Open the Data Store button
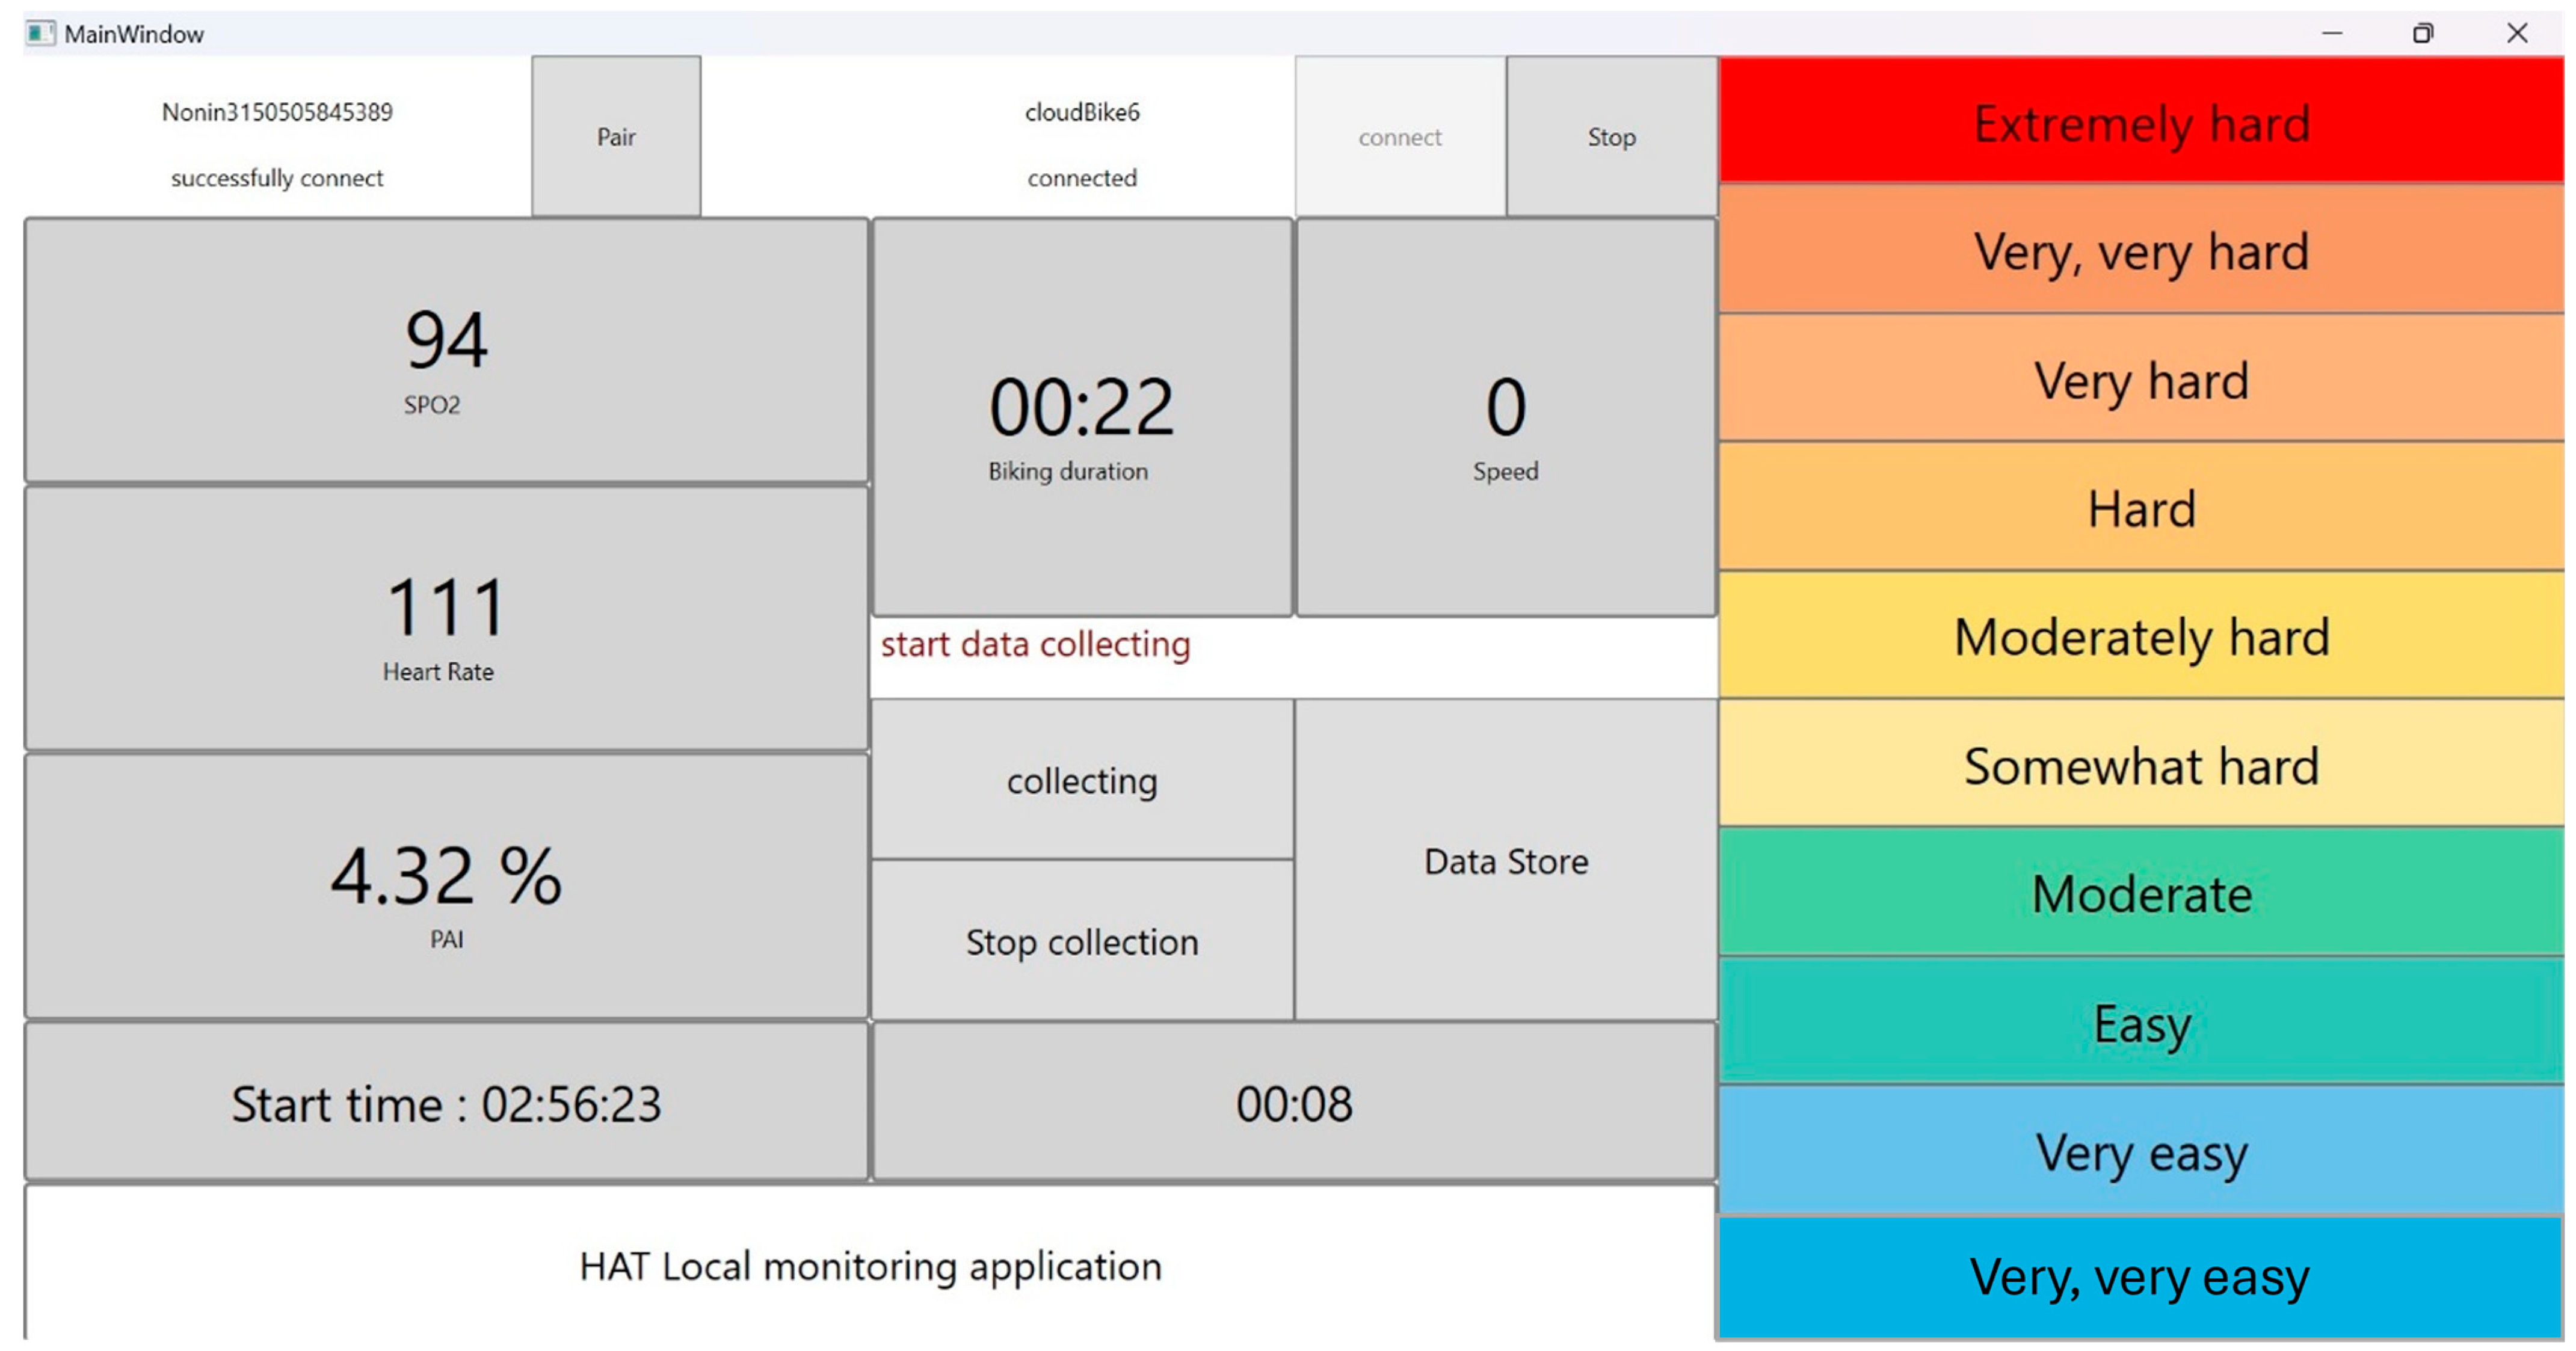 (x=1505, y=860)
